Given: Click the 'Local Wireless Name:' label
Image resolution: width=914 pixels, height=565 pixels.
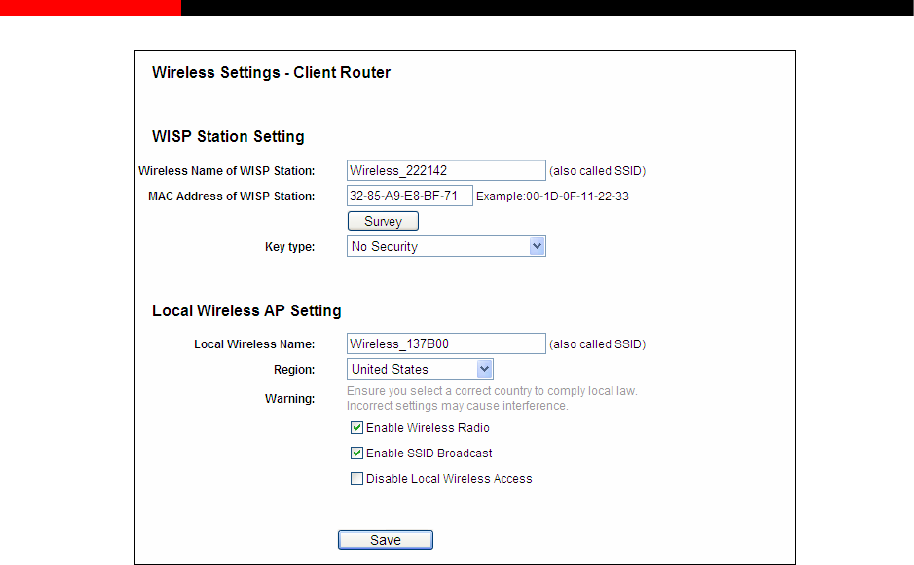Looking at the screenshot, I should 254,344.
